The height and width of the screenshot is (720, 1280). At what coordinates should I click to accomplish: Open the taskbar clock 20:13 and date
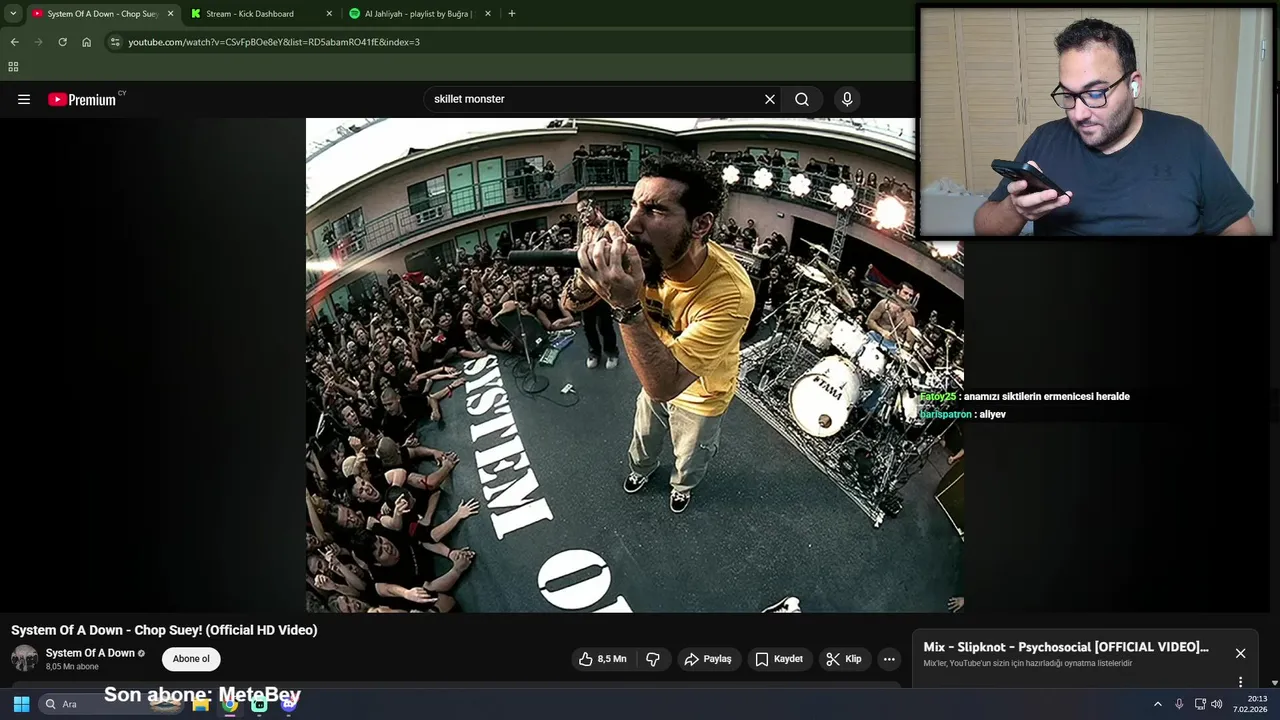(1250, 704)
